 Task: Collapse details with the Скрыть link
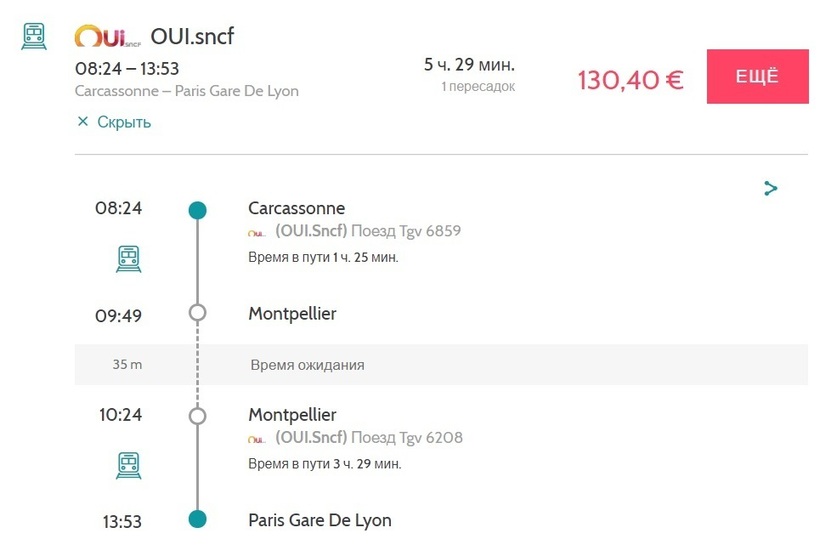click(124, 122)
